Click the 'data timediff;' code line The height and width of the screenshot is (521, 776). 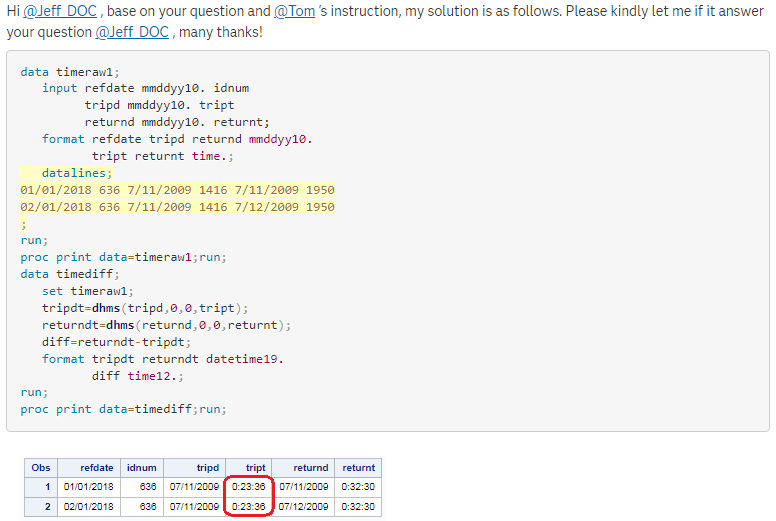pyautogui.click(x=69, y=274)
